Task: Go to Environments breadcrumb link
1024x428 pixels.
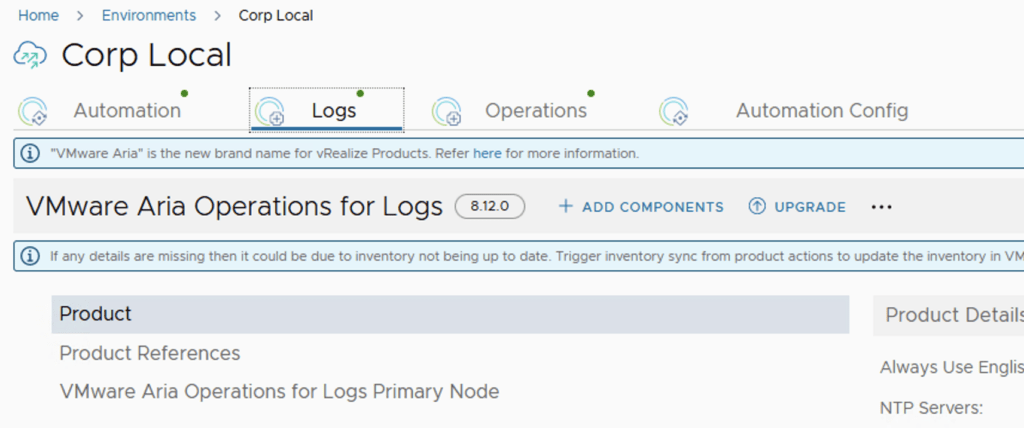Action: [149, 15]
